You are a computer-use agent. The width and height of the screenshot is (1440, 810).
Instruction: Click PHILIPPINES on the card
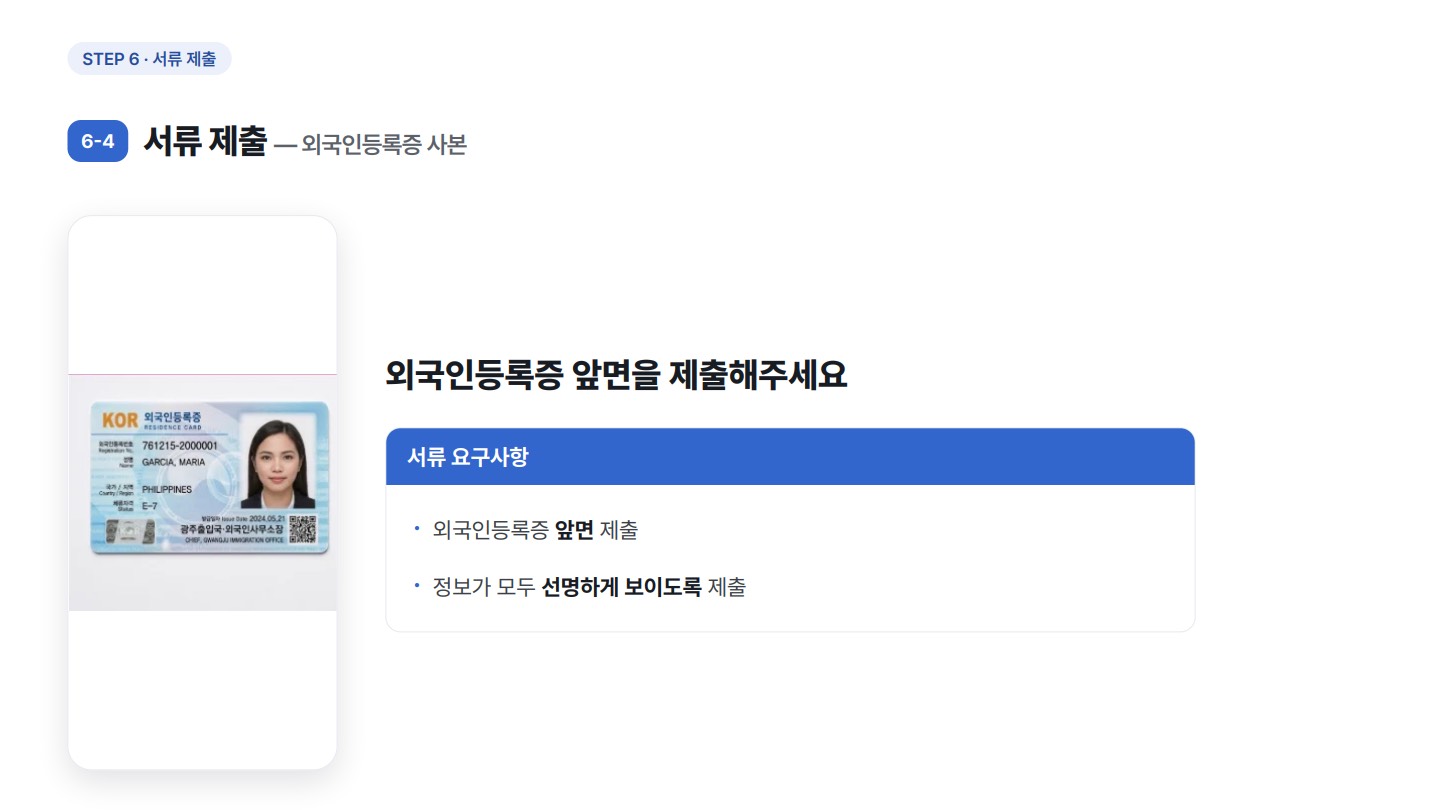pos(167,490)
